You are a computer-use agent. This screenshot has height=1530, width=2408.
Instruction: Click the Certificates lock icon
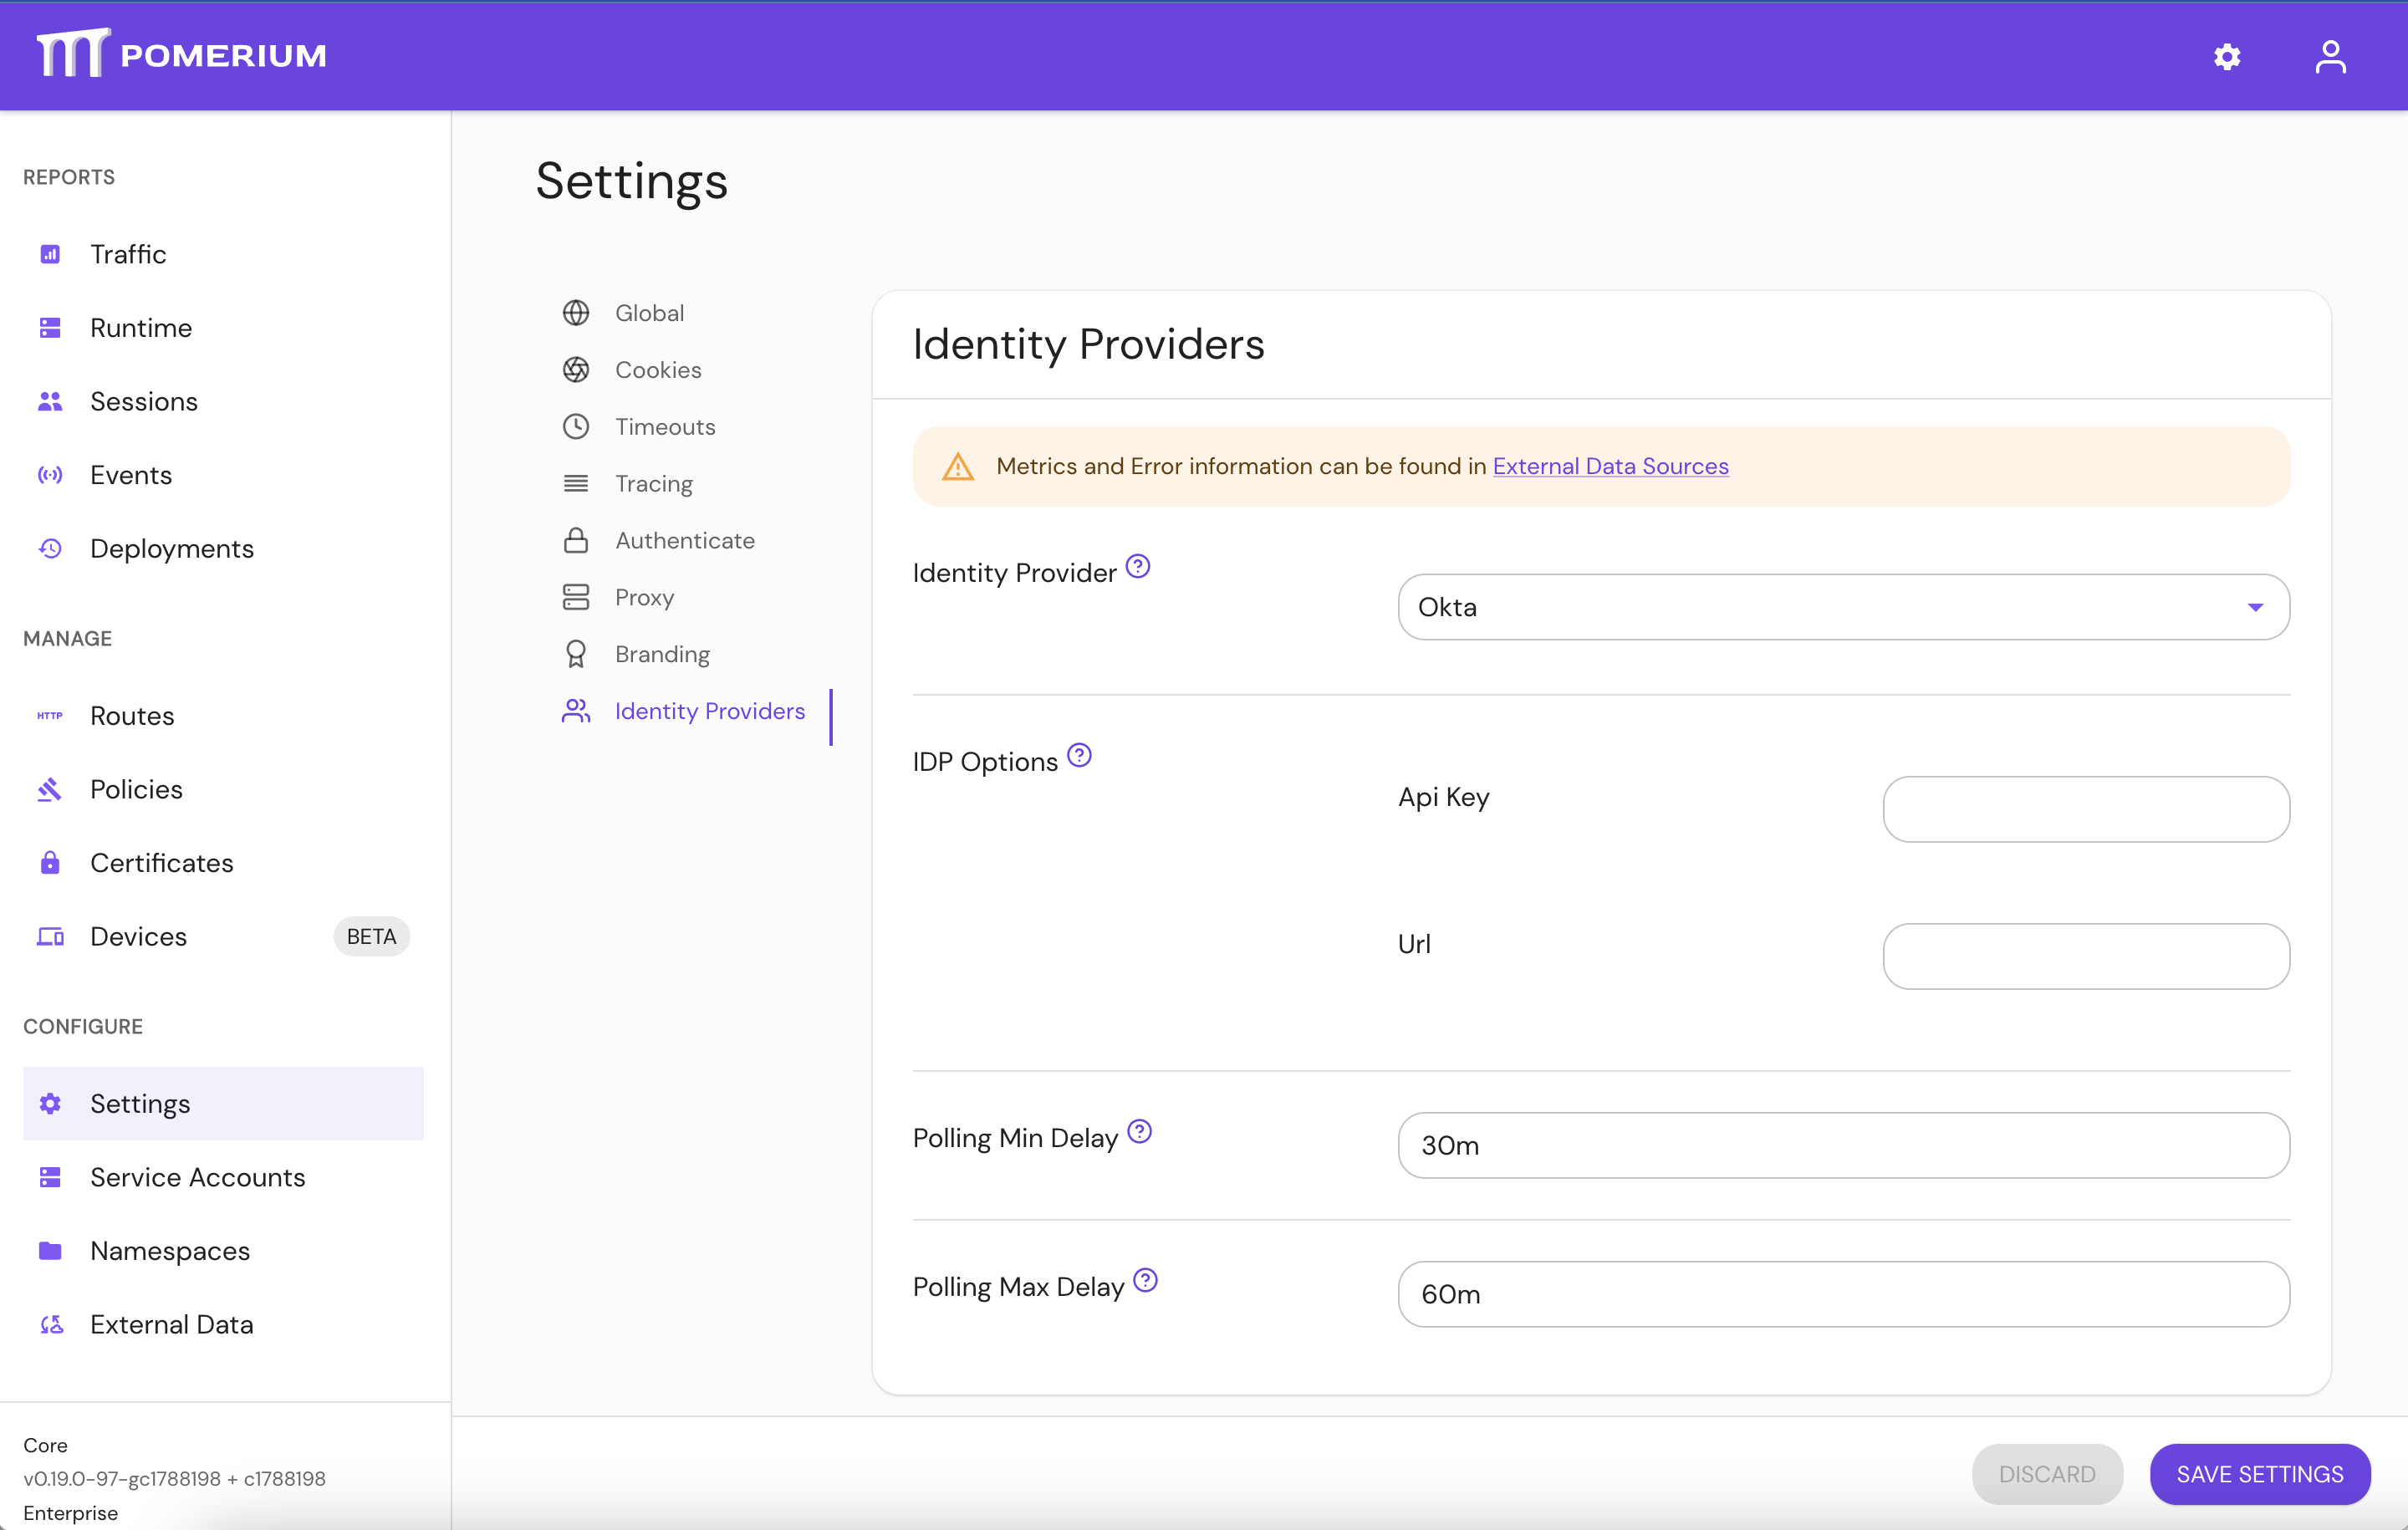[x=50, y=862]
